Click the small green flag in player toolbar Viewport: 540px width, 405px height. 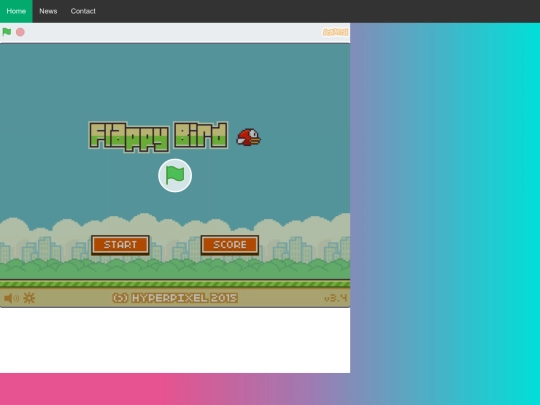tap(7, 32)
